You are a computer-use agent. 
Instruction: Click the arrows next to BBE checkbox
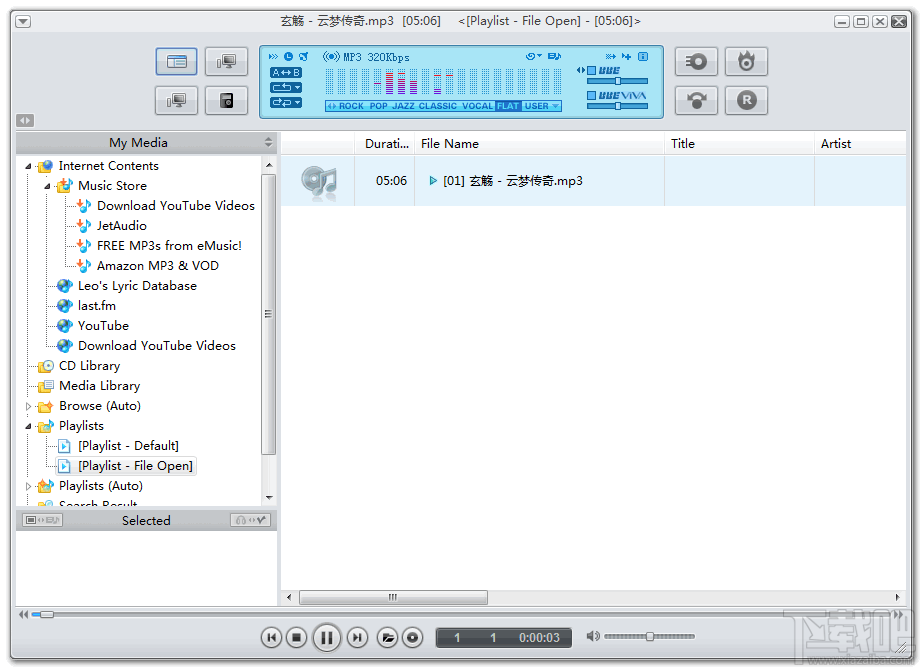click(x=581, y=71)
